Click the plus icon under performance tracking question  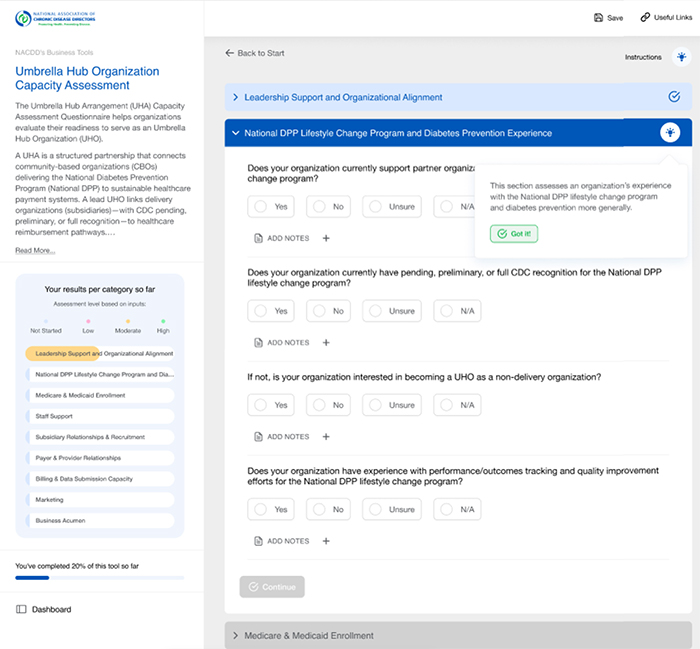coord(326,541)
